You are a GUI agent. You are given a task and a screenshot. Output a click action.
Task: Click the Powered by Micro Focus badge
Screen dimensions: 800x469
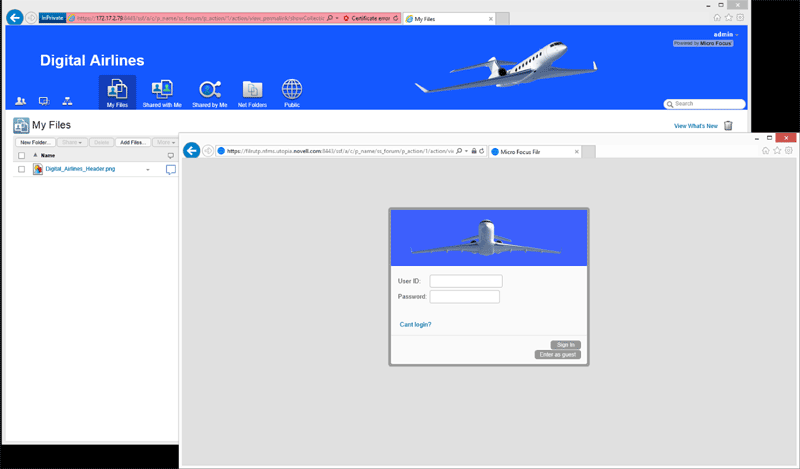coord(703,43)
